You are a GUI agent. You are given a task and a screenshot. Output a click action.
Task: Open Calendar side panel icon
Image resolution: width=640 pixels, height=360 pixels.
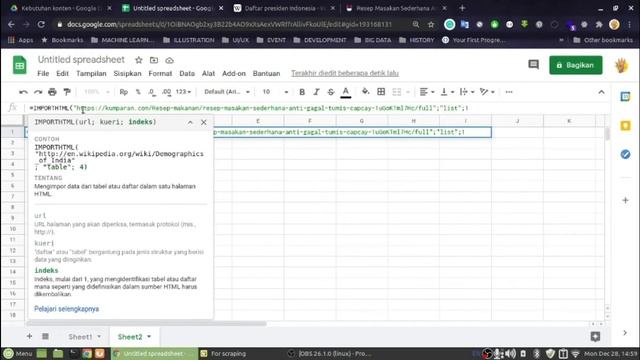625,97
